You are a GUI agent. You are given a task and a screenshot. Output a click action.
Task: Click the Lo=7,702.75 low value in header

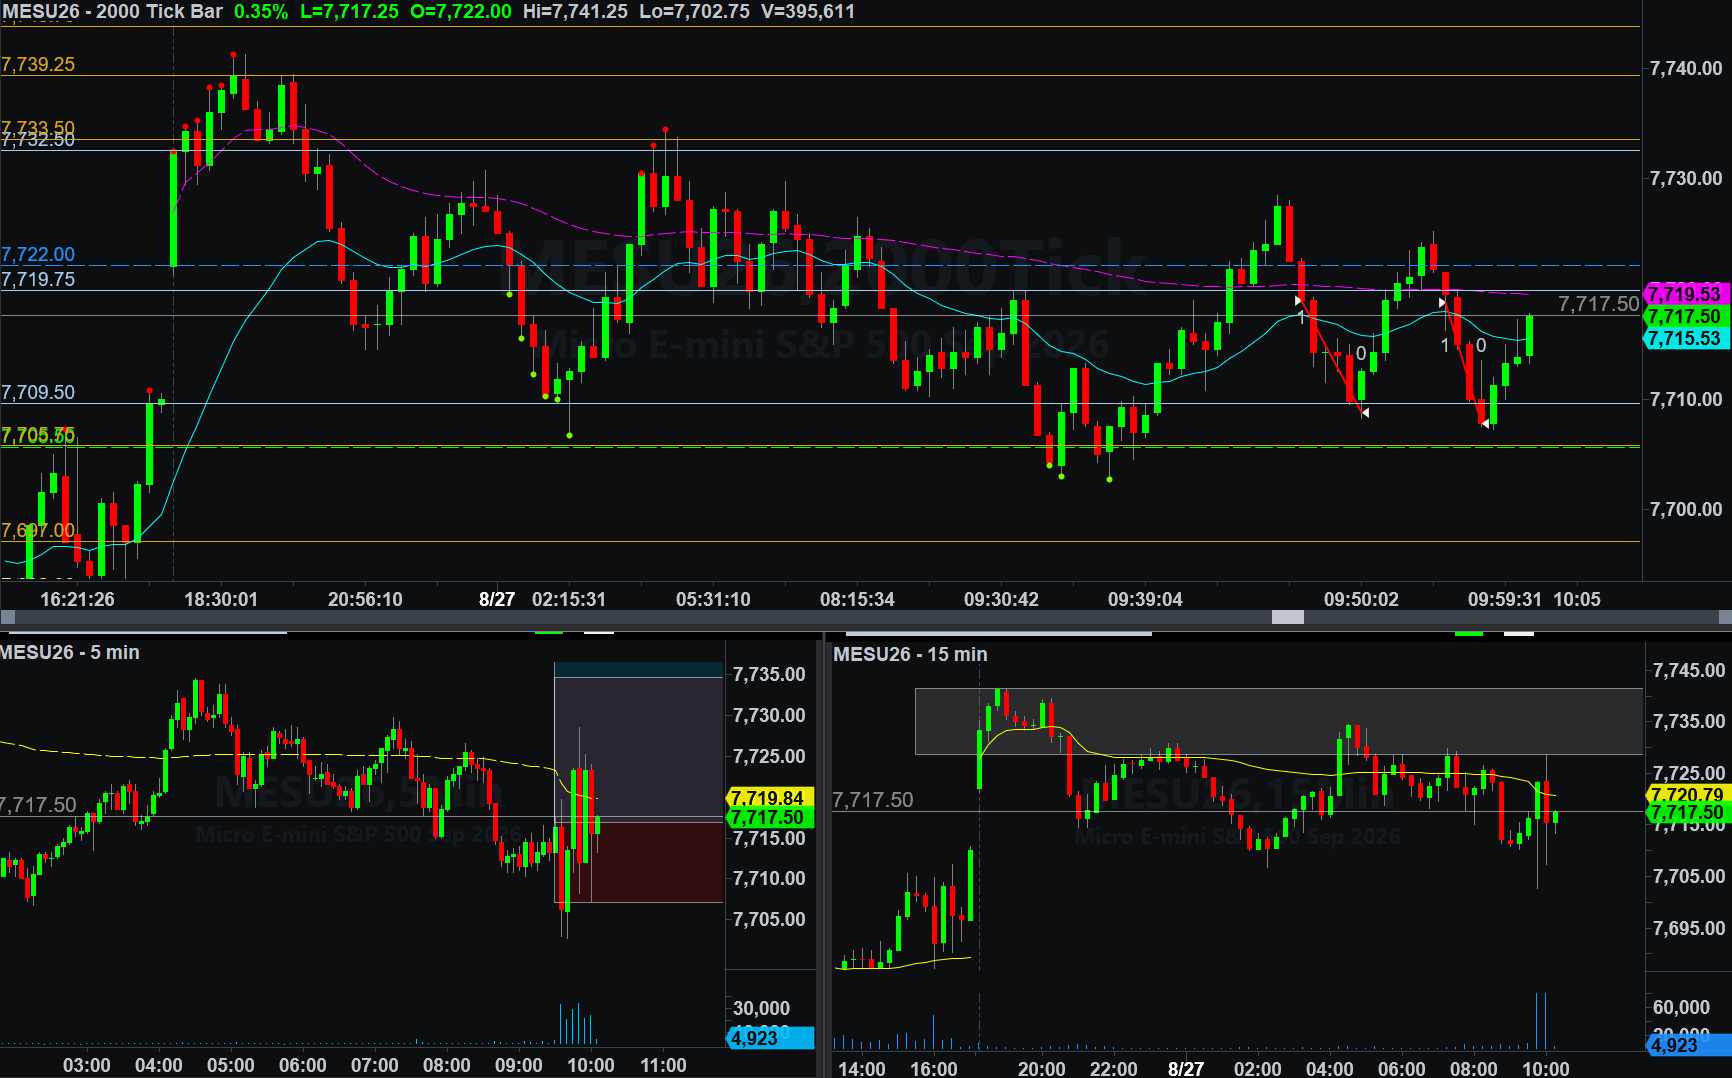(694, 12)
